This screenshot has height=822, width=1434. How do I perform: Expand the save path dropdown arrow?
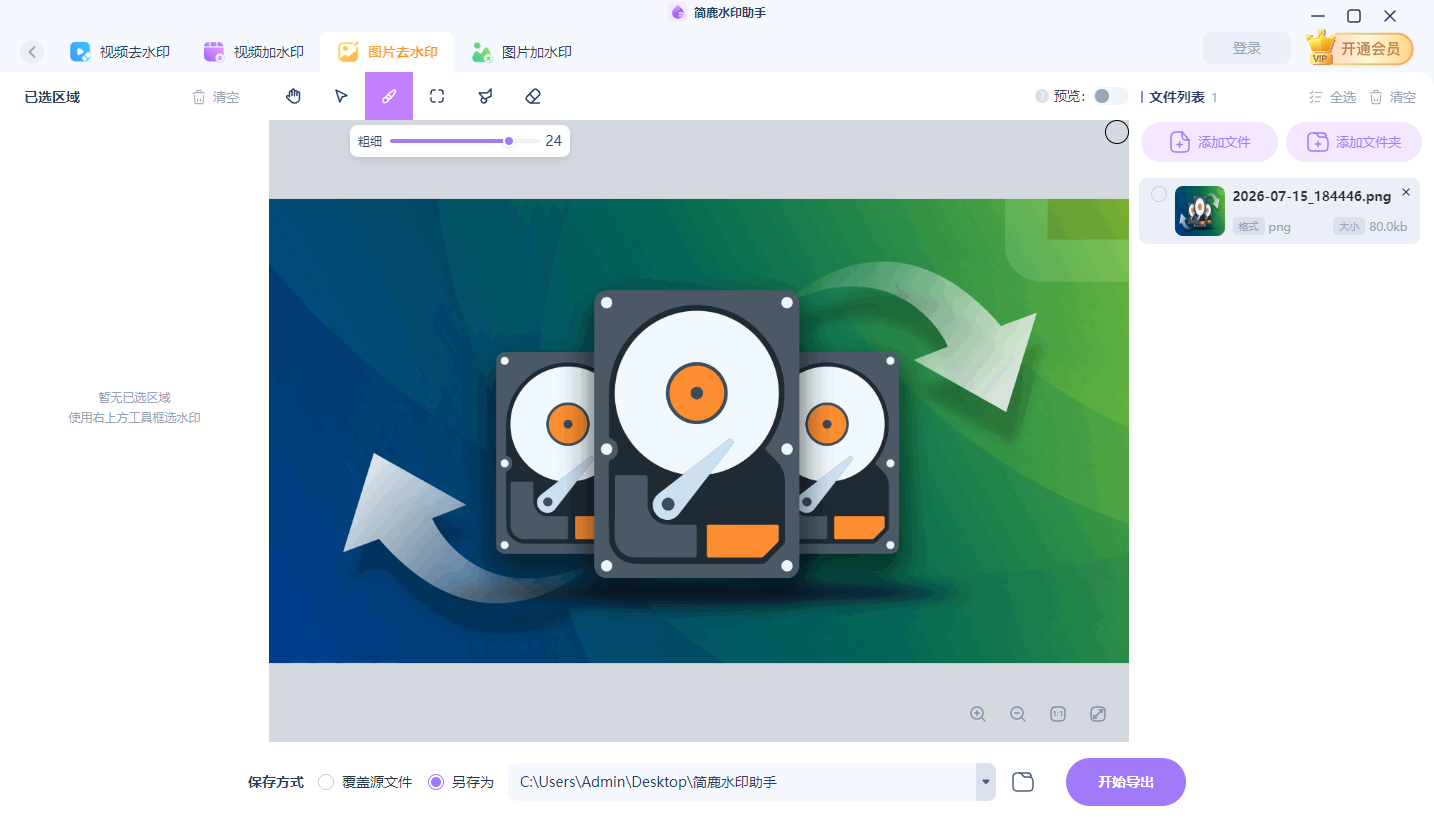(x=986, y=782)
